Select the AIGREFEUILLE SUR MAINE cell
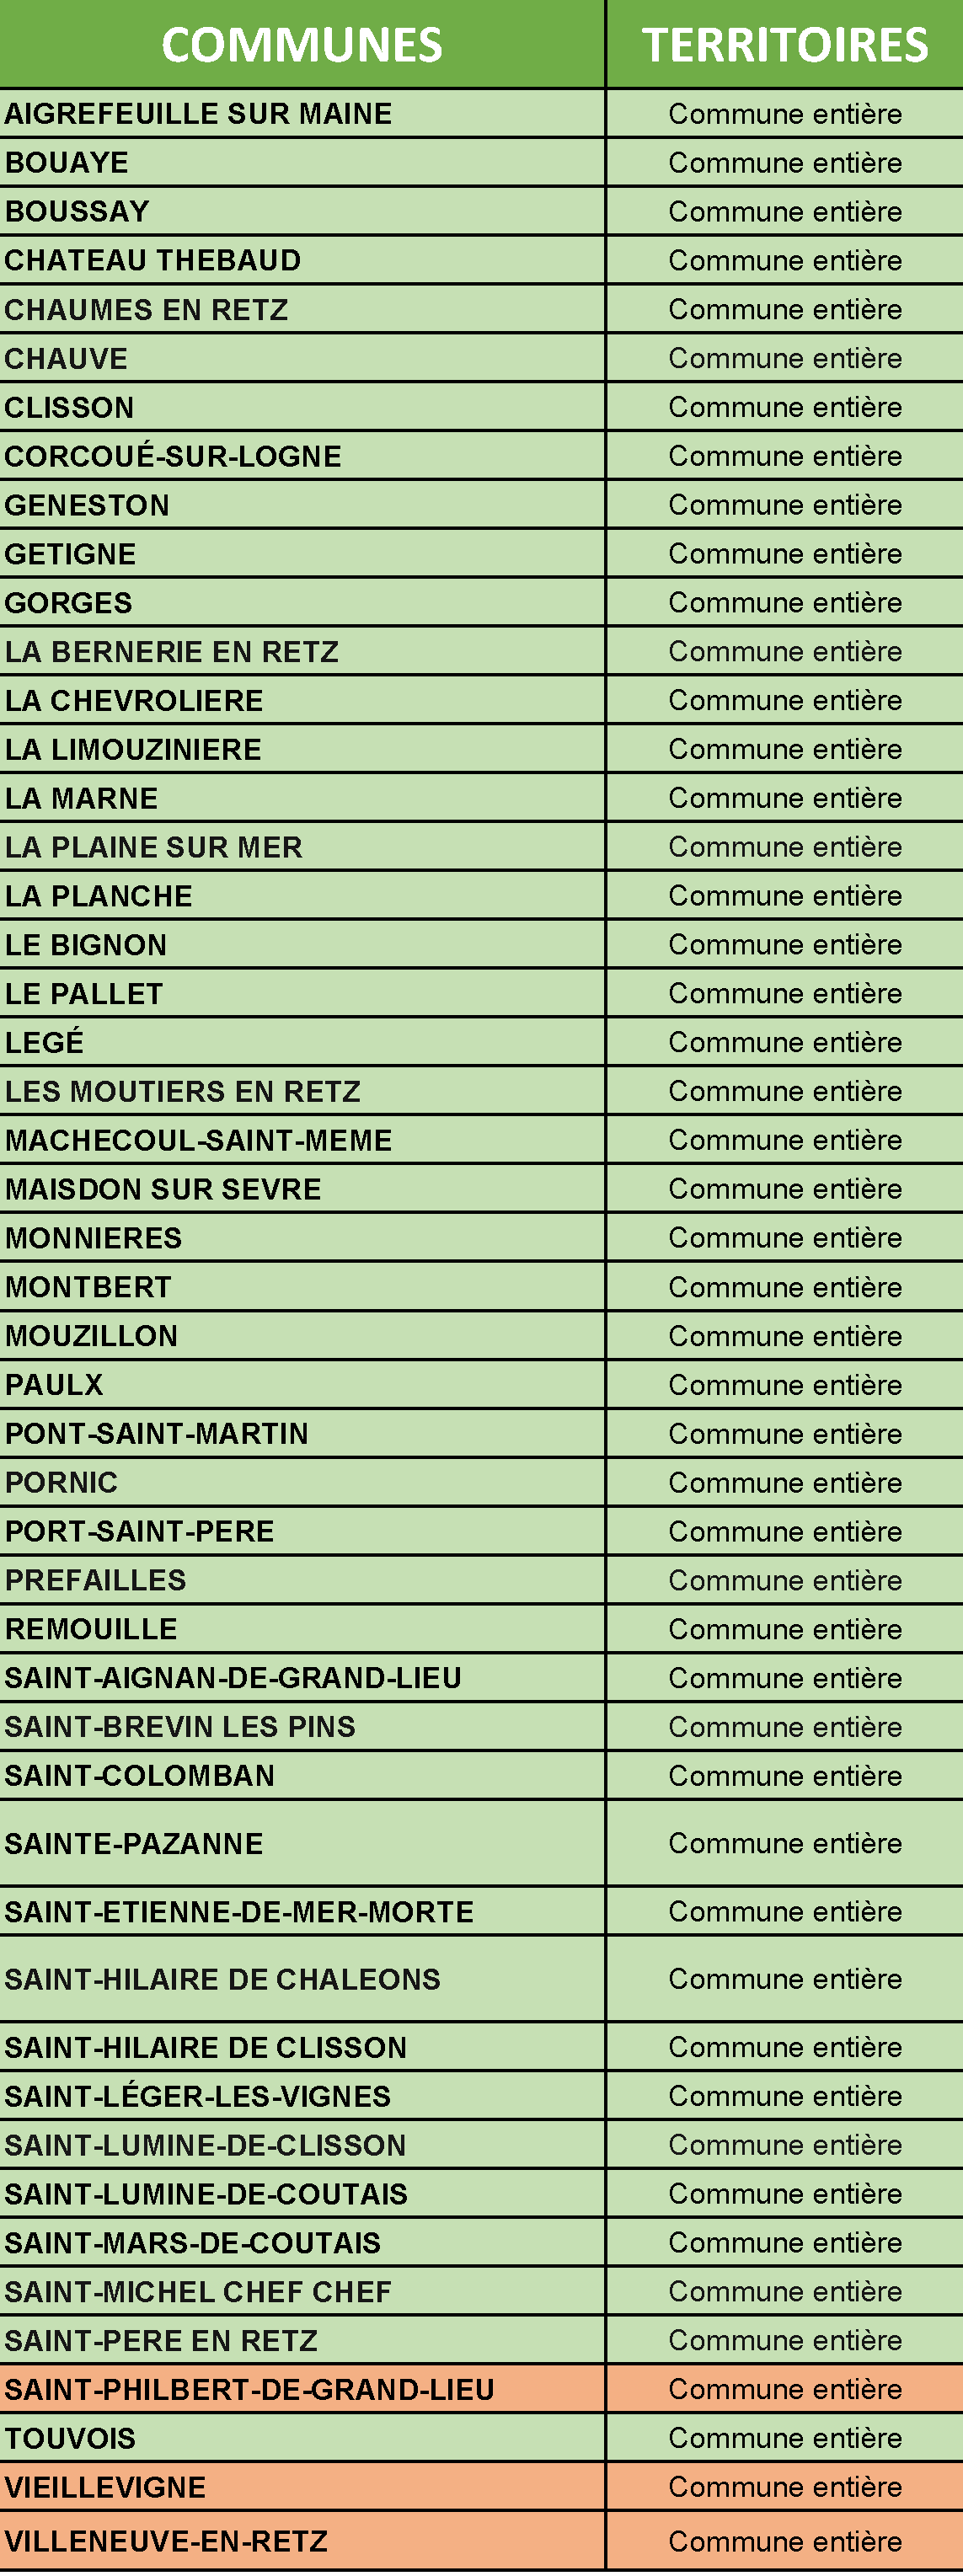 [x=198, y=114]
